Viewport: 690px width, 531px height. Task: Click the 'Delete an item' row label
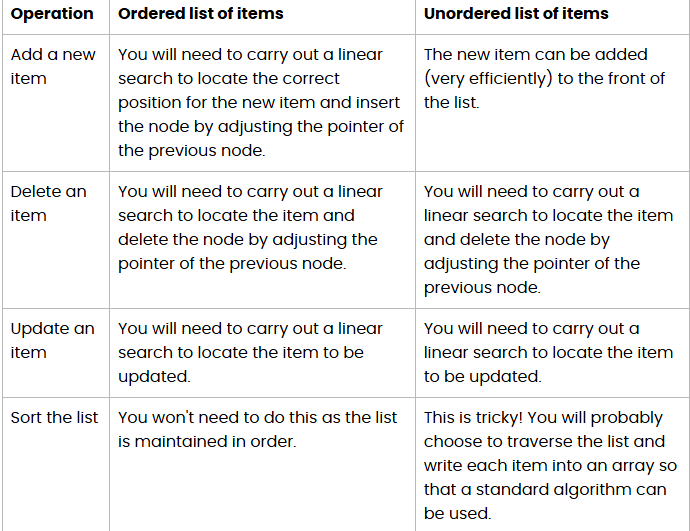[x=48, y=203]
